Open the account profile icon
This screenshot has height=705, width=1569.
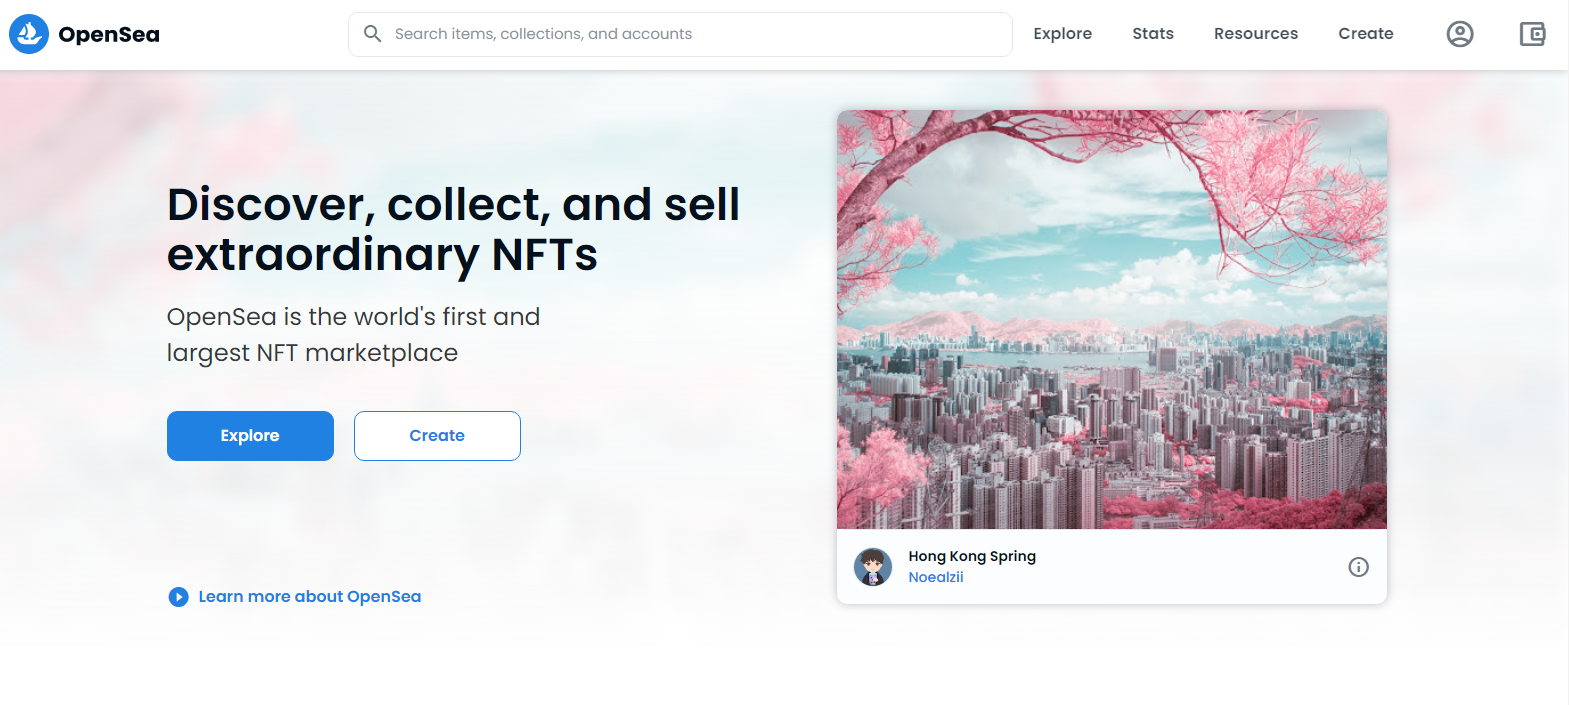click(1460, 34)
